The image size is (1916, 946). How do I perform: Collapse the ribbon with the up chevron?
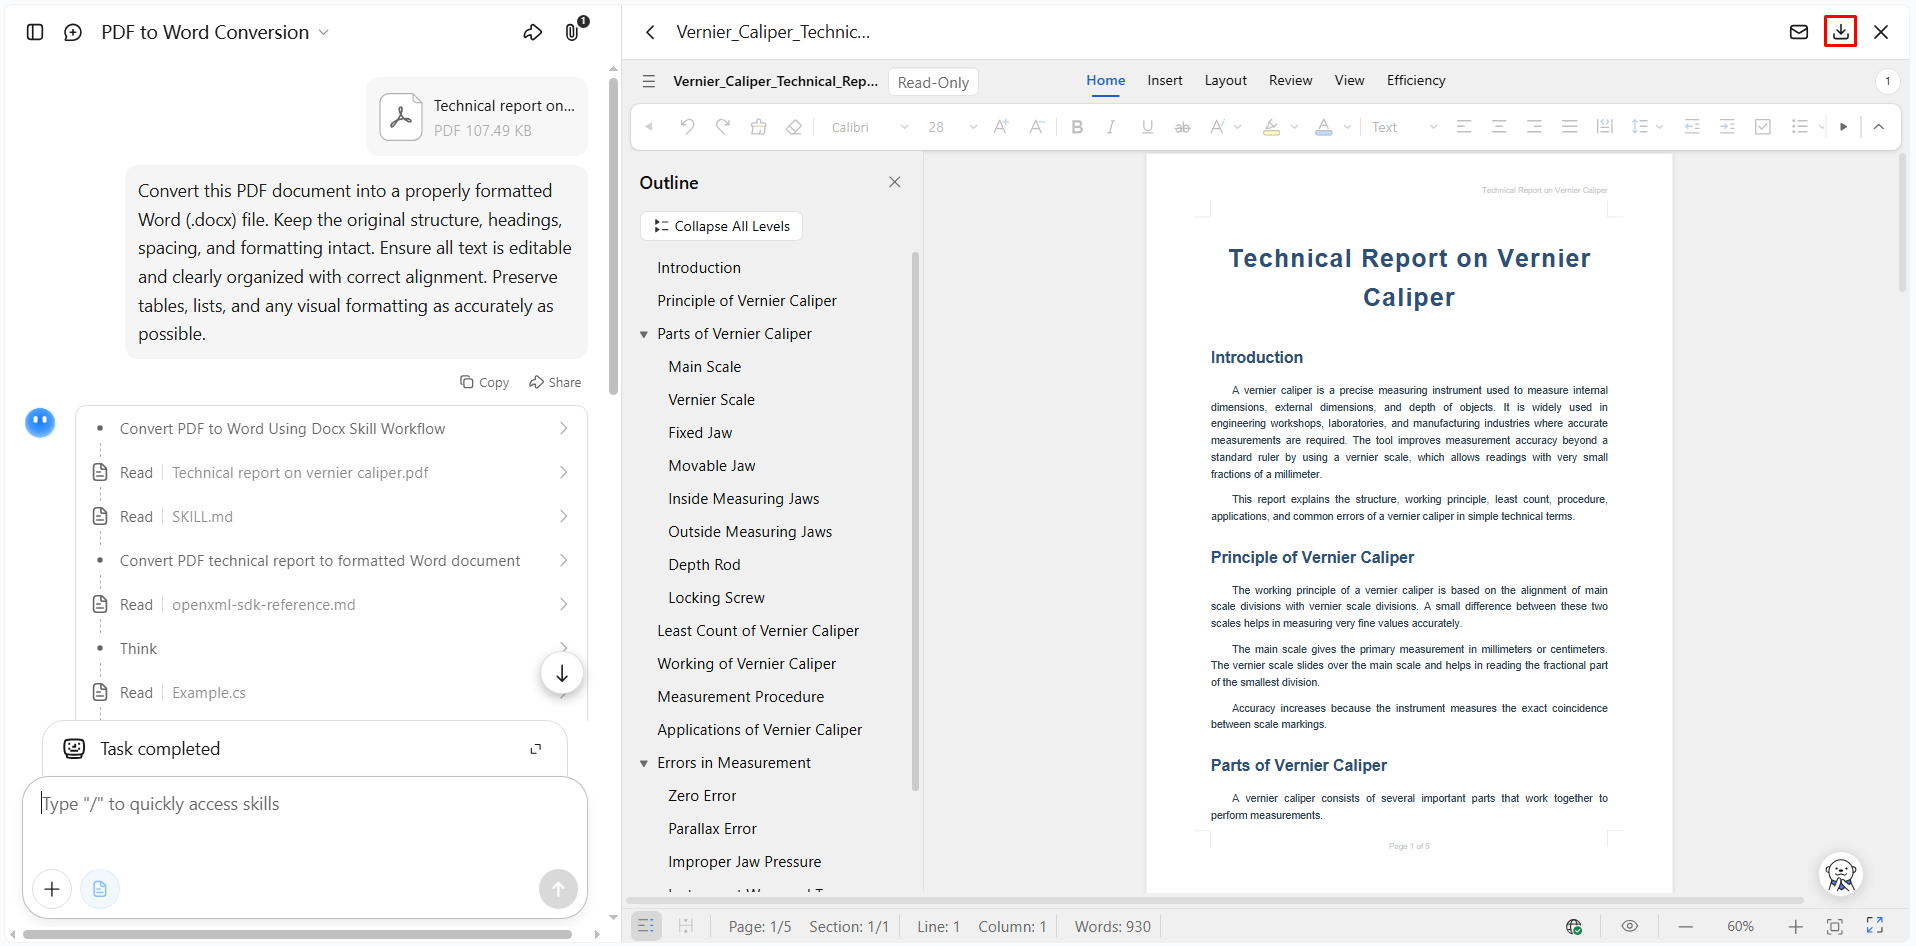click(x=1879, y=127)
